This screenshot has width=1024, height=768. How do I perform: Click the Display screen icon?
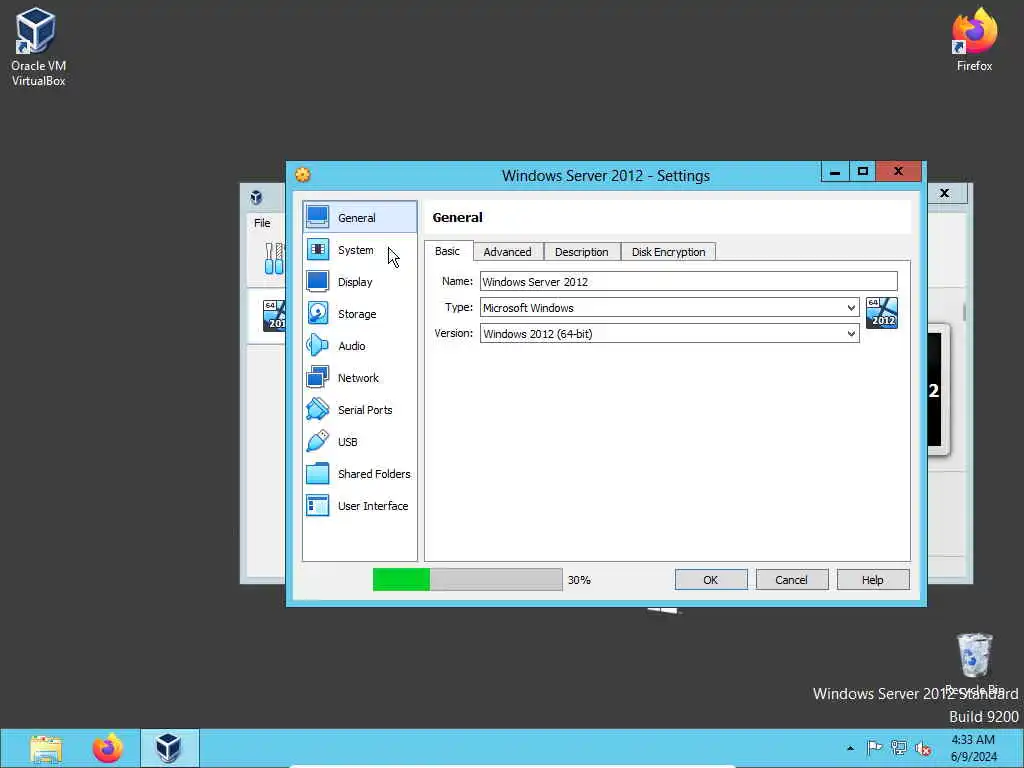point(317,281)
